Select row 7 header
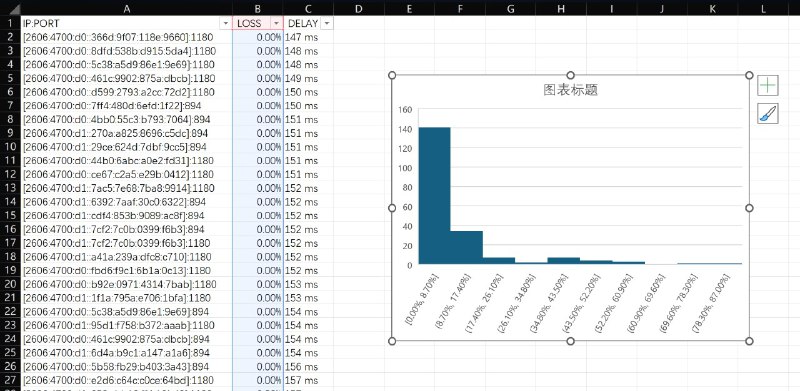800x391 pixels. [10, 106]
